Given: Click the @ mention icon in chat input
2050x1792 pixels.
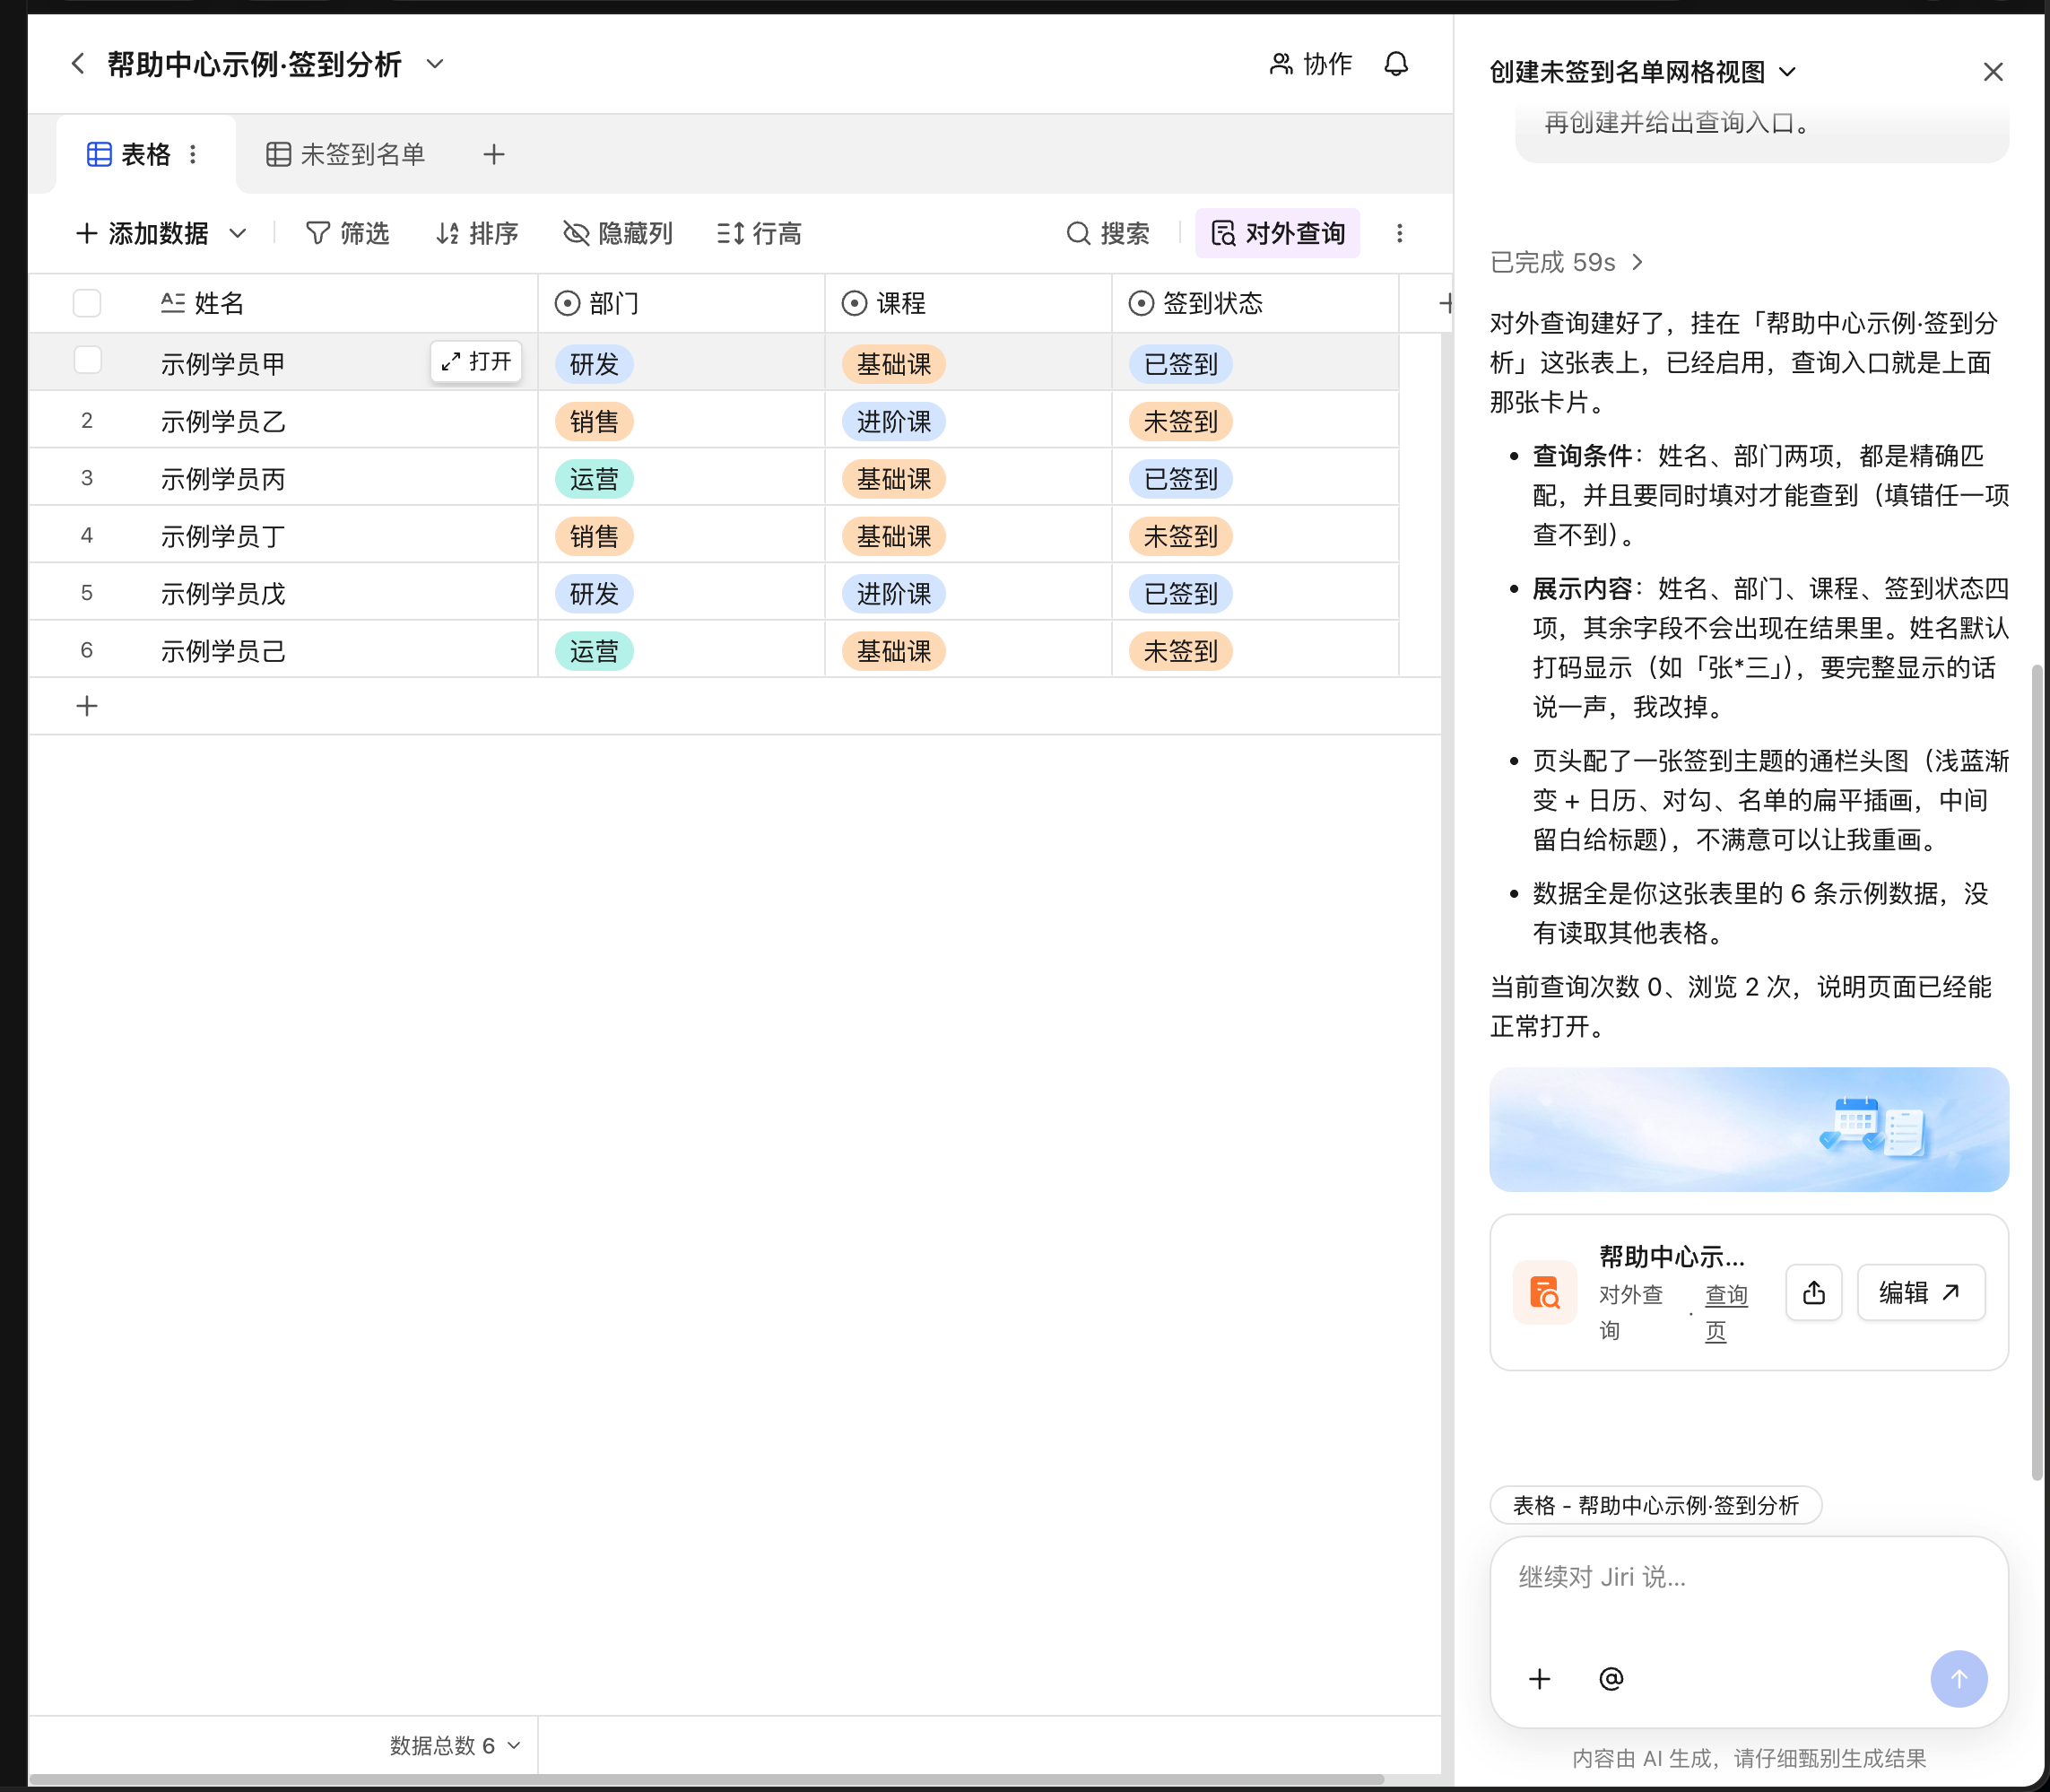Looking at the screenshot, I should click(x=1610, y=1678).
